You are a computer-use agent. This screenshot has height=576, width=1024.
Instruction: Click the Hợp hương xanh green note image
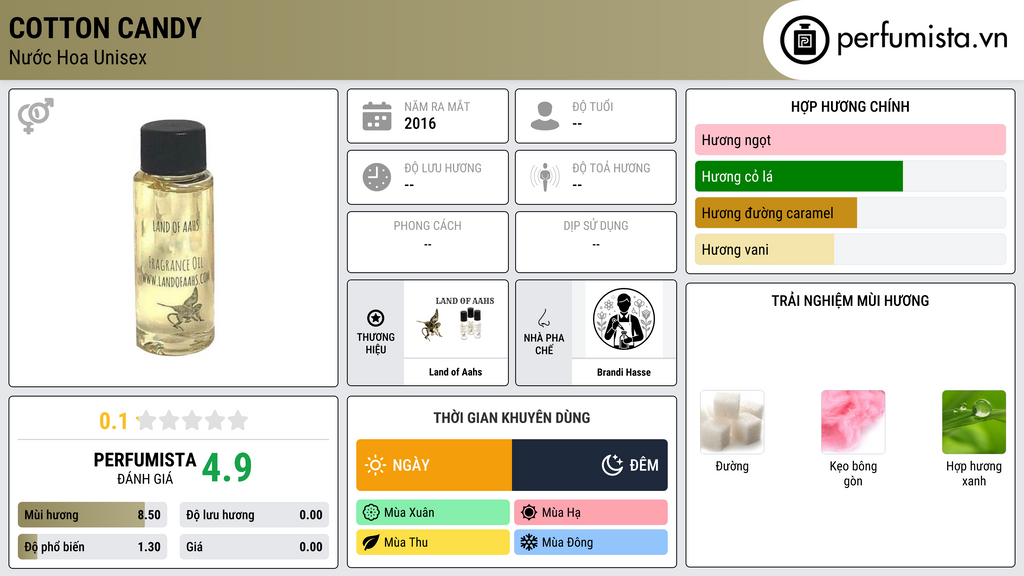pyautogui.click(x=974, y=422)
